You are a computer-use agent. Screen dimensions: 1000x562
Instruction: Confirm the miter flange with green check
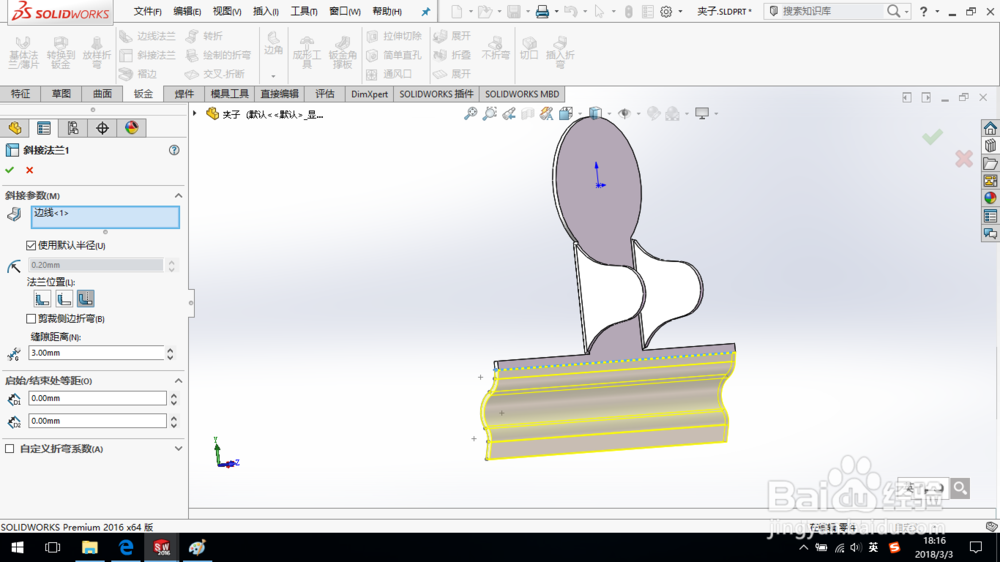tap(10, 170)
